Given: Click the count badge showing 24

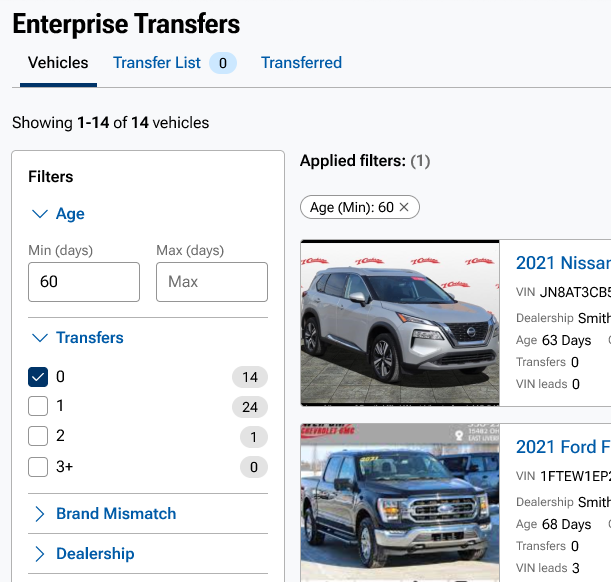Looking at the screenshot, I should click(x=250, y=407).
